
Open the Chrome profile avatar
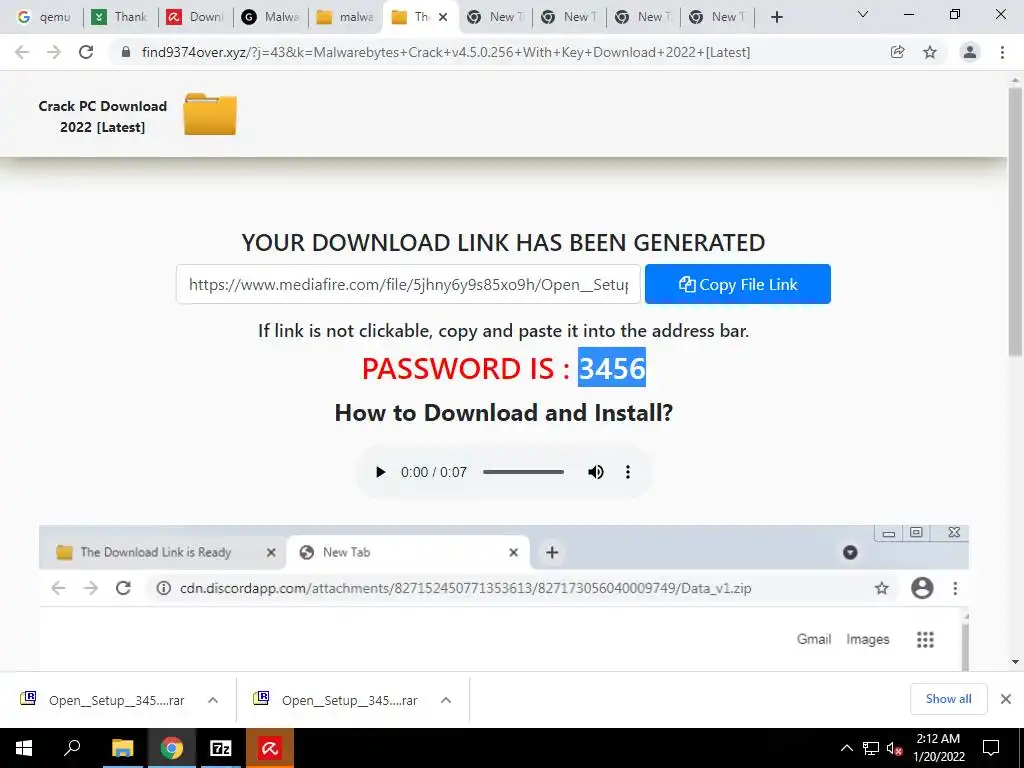pyautogui.click(x=970, y=52)
